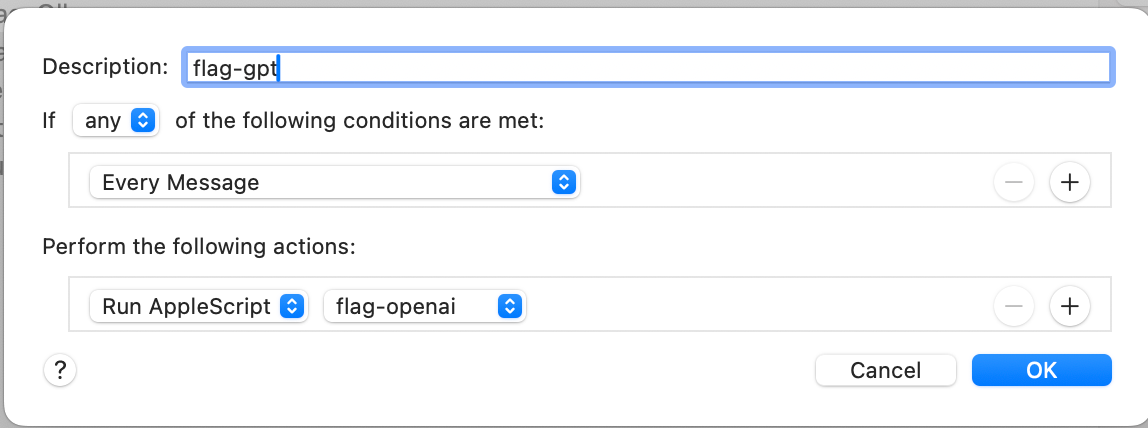Viewport: 1148px width, 428px height.
Task: Open help with the question mark button
Action: [60, 370]
